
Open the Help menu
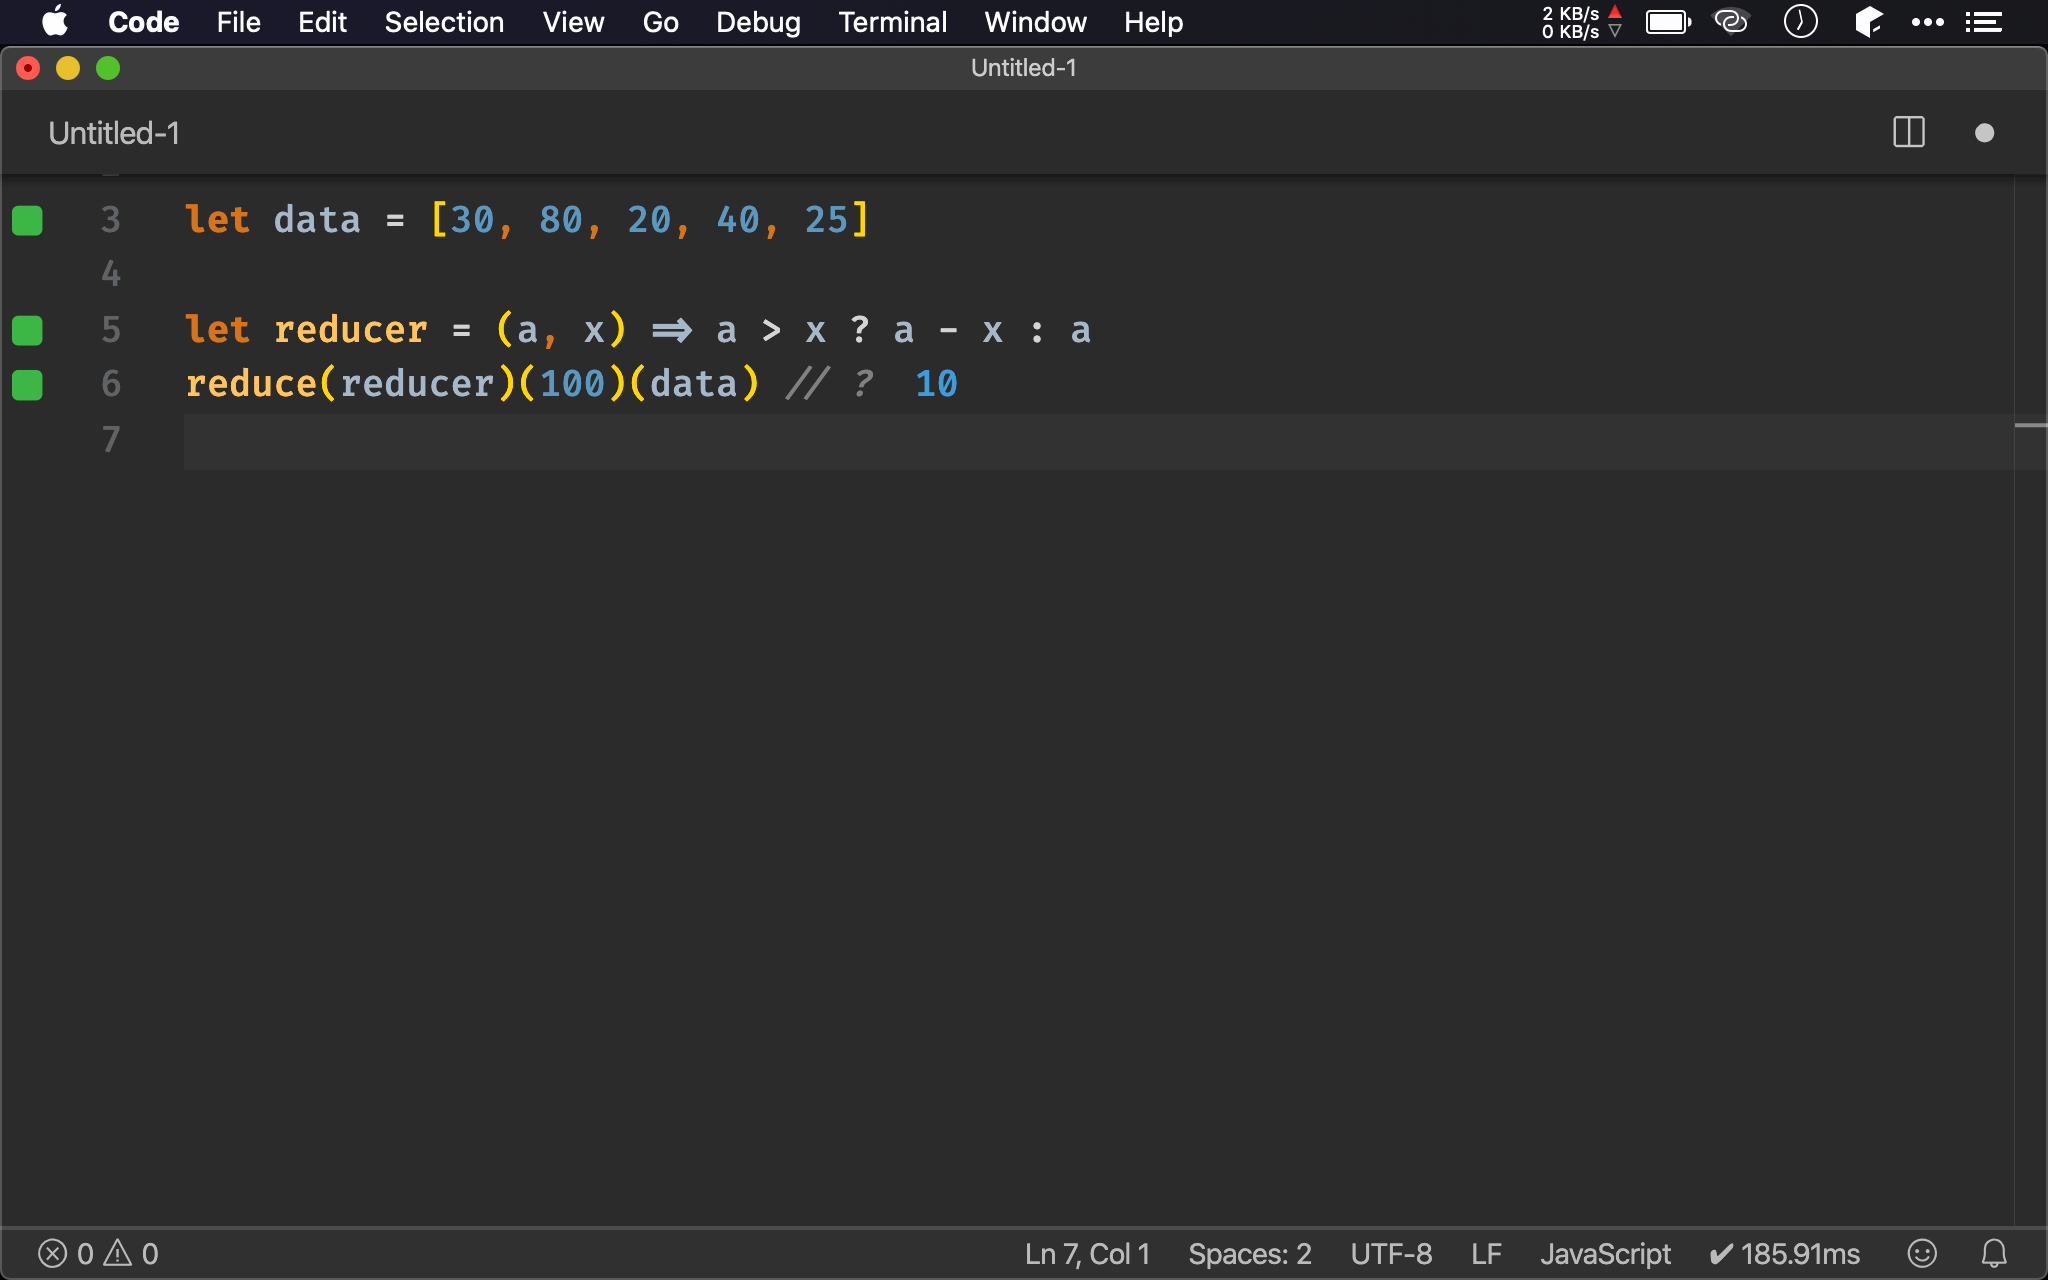(x=1153, y=22)
